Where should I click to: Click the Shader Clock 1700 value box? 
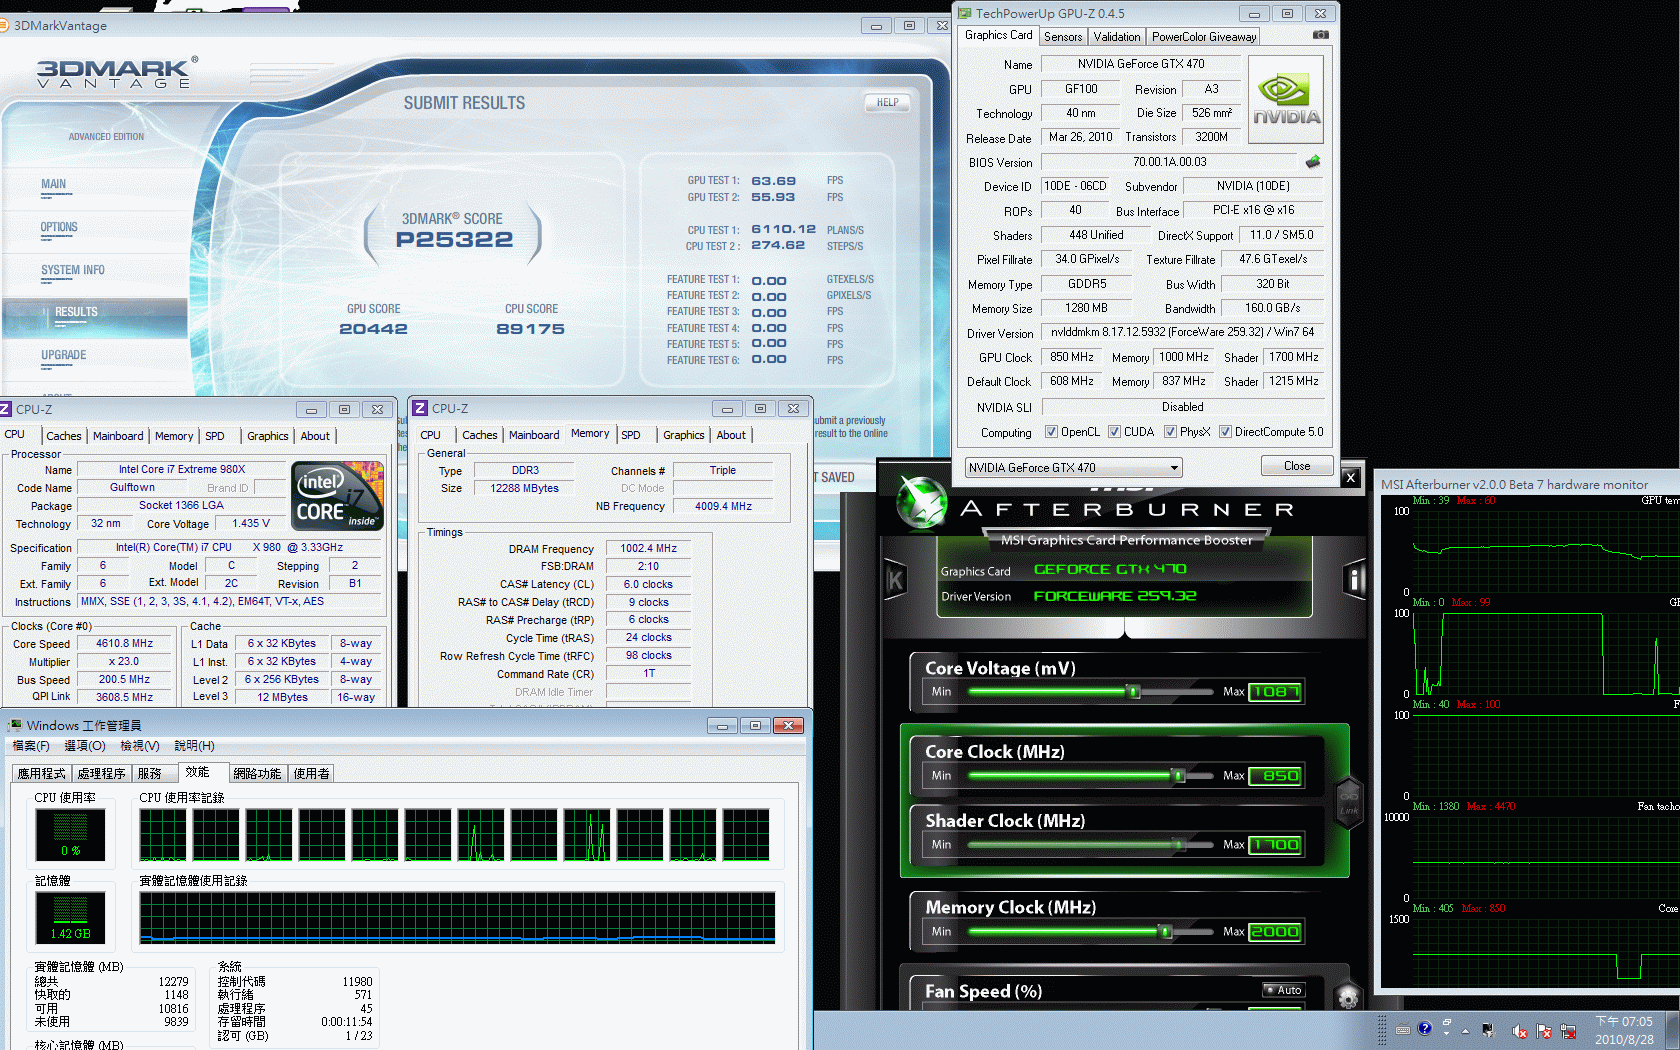pyautogui.click(x=1275, y=845)
